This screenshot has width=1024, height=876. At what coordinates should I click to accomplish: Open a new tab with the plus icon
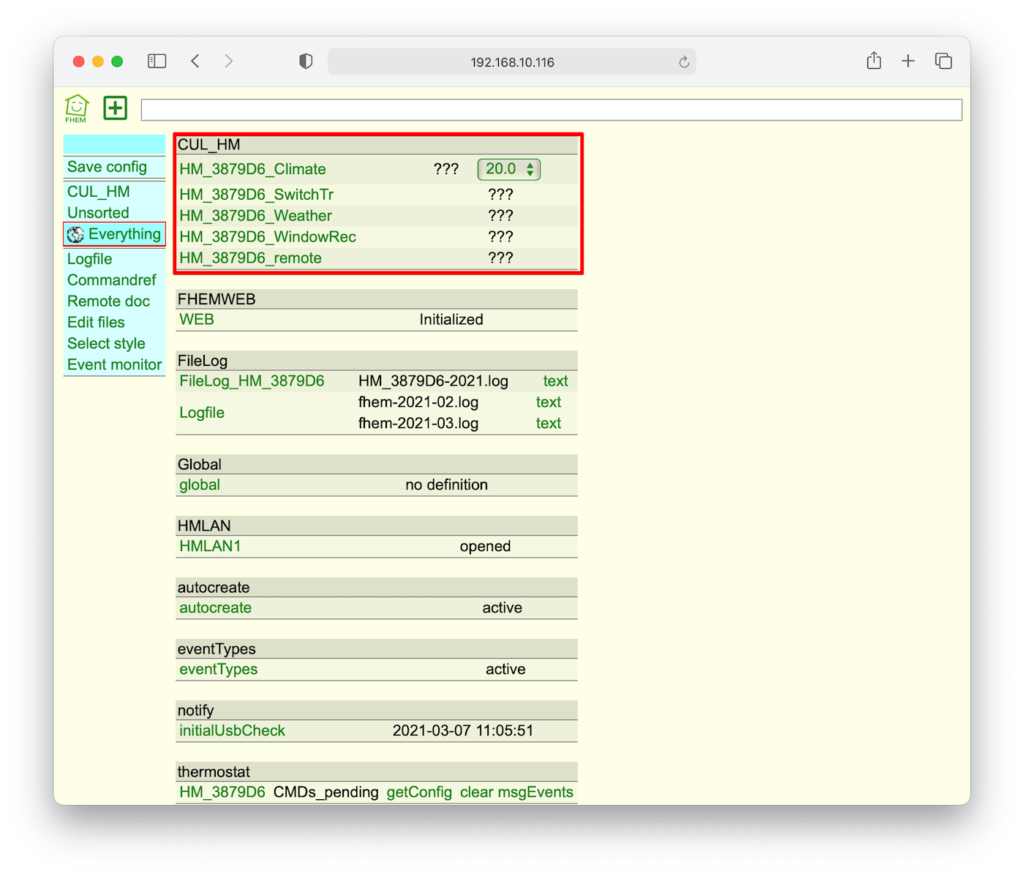[908, 61]
